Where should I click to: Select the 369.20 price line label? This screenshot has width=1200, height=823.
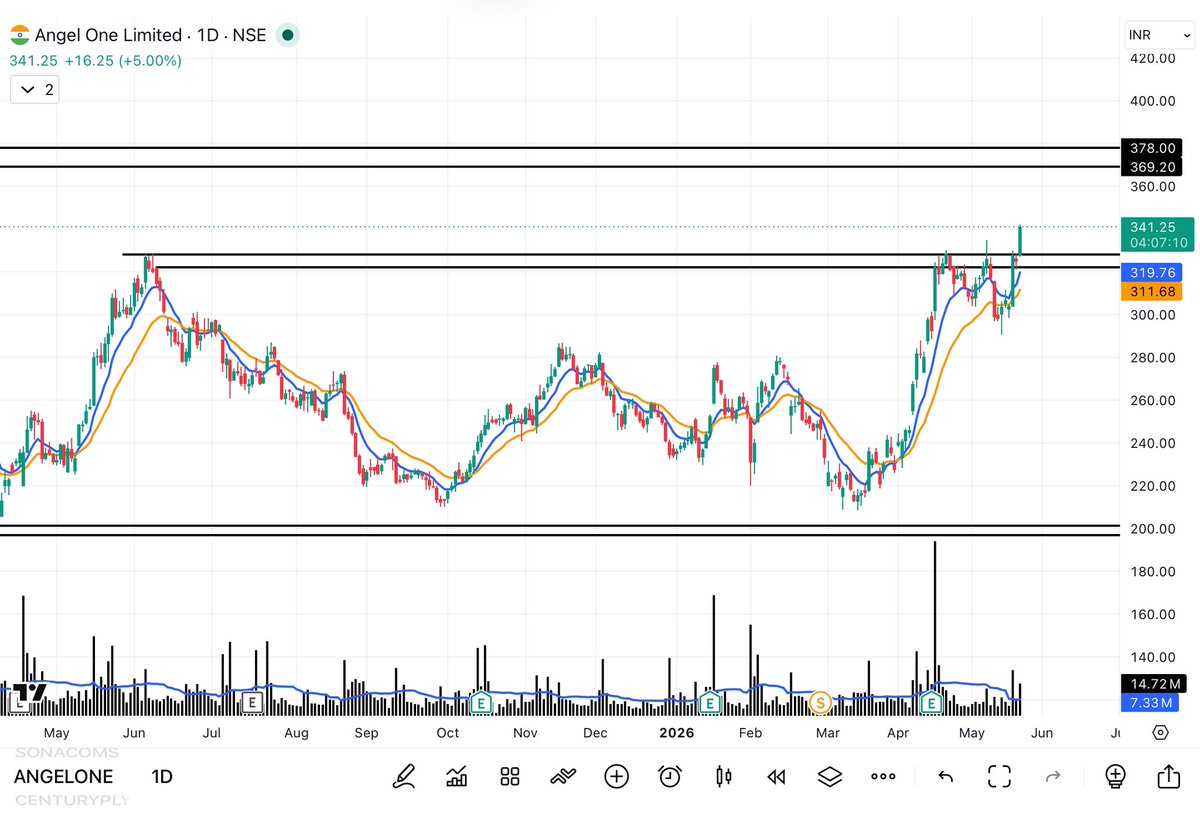coord(1152,167)
